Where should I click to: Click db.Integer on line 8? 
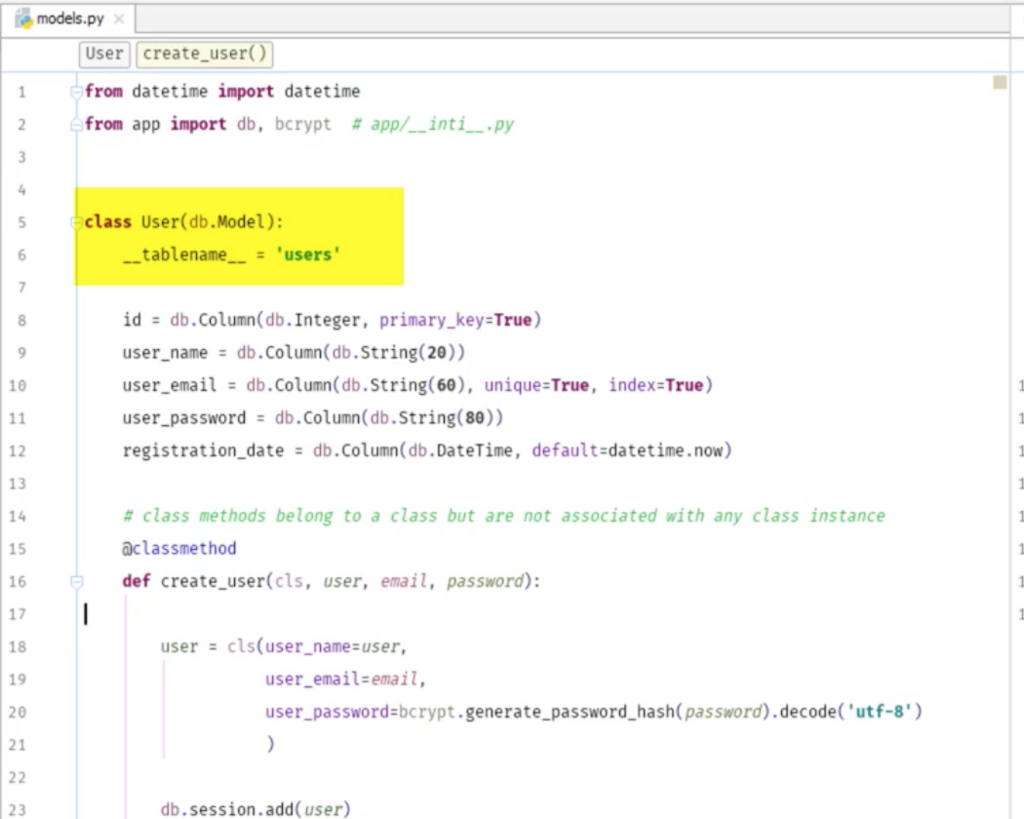click(x=312, y=320)
